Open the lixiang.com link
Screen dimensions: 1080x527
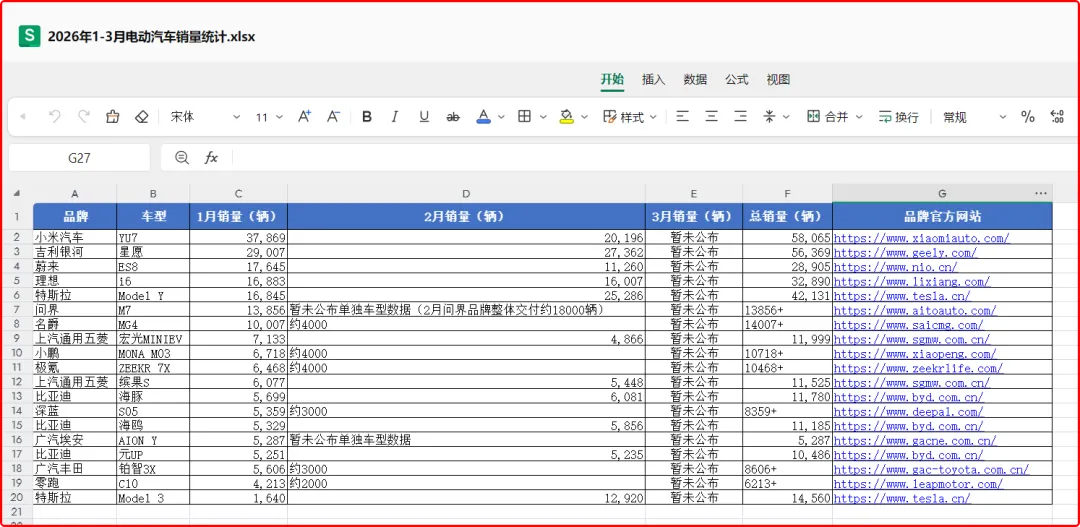[x=912, y=282]
